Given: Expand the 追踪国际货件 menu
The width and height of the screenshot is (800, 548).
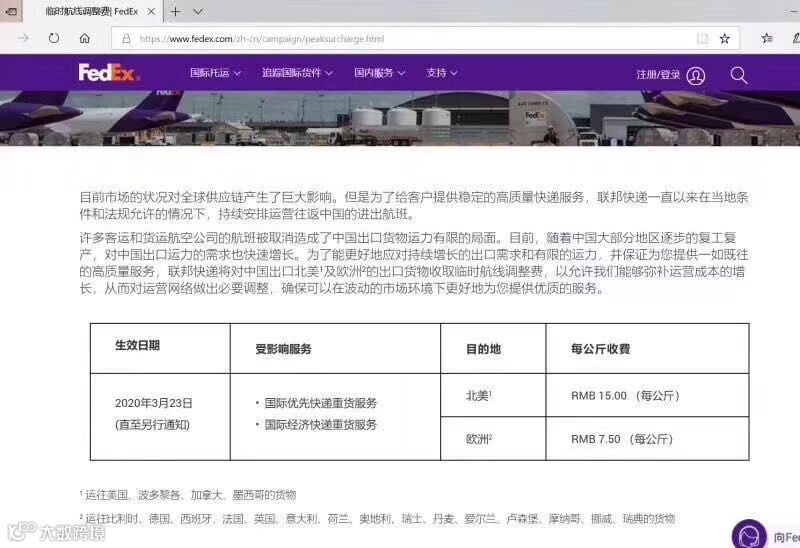Looking at the screenshot, I should point(297,73).
